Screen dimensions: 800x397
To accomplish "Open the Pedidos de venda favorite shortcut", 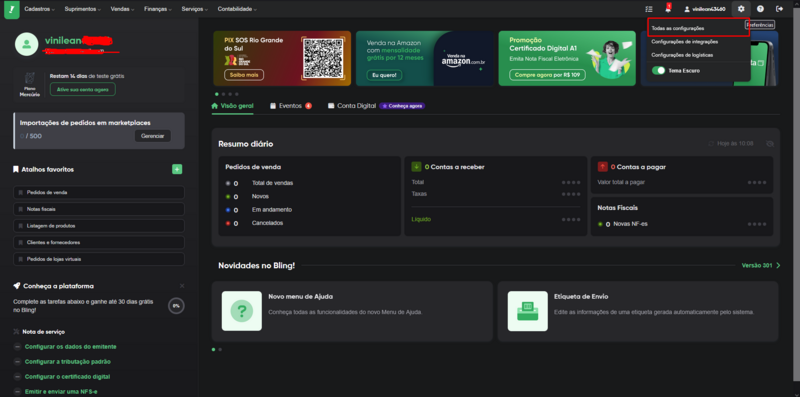I will pos(99,193).
